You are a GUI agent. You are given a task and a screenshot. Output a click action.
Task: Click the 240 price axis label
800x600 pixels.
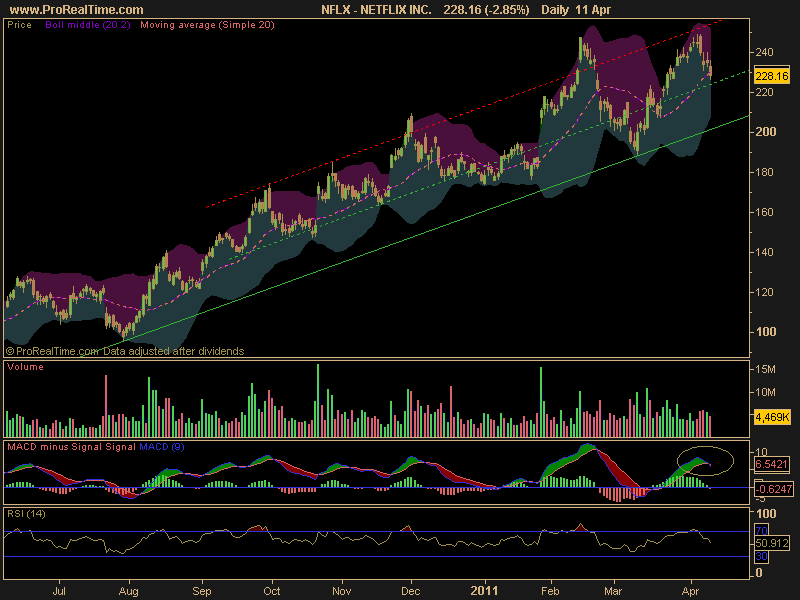tap(764, 52)
